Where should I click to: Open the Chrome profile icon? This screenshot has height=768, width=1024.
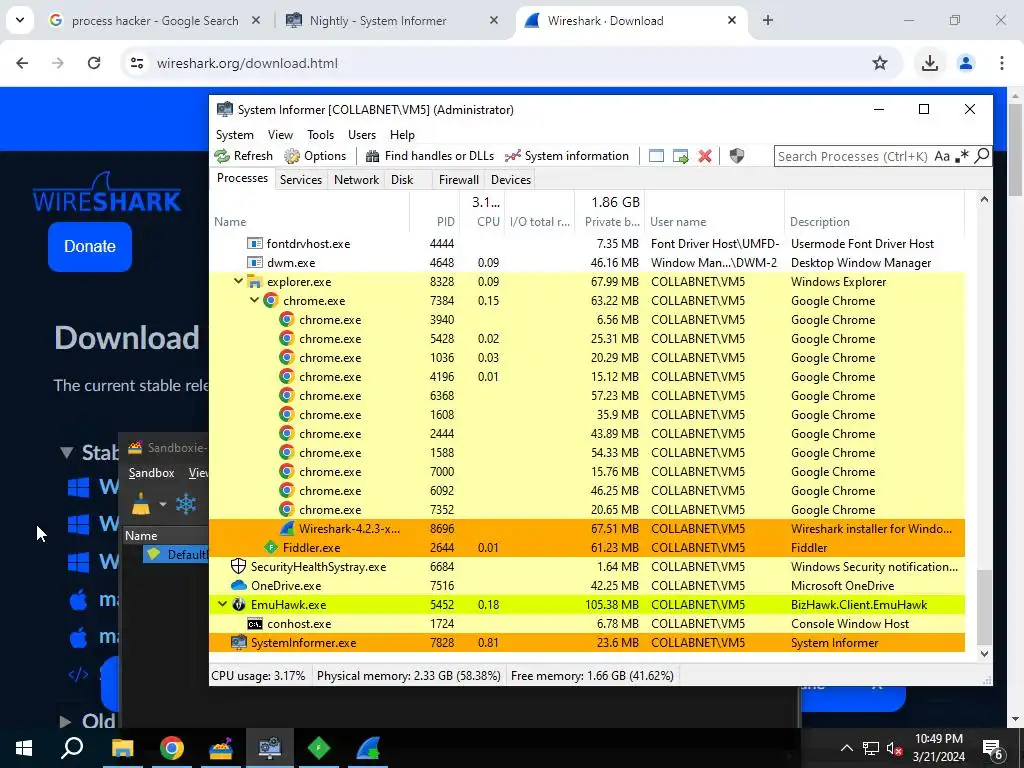tap(965, 63)
